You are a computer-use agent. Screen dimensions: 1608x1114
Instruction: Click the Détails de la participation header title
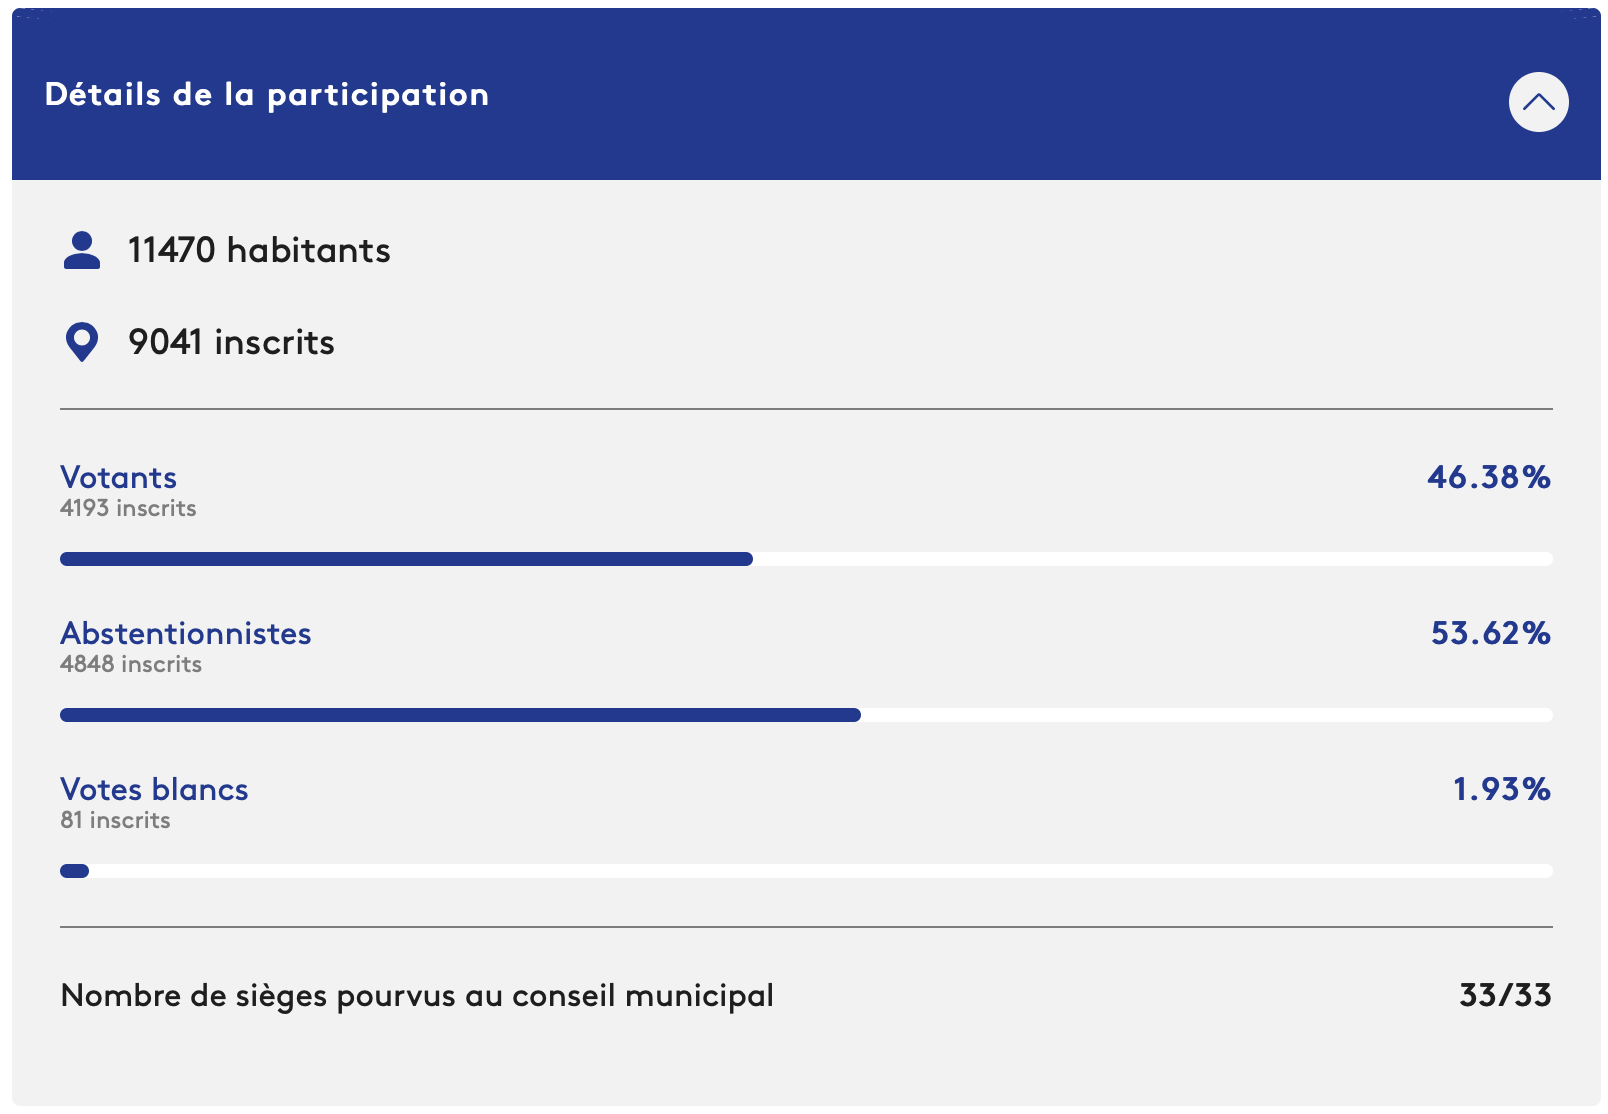point(267,94)
